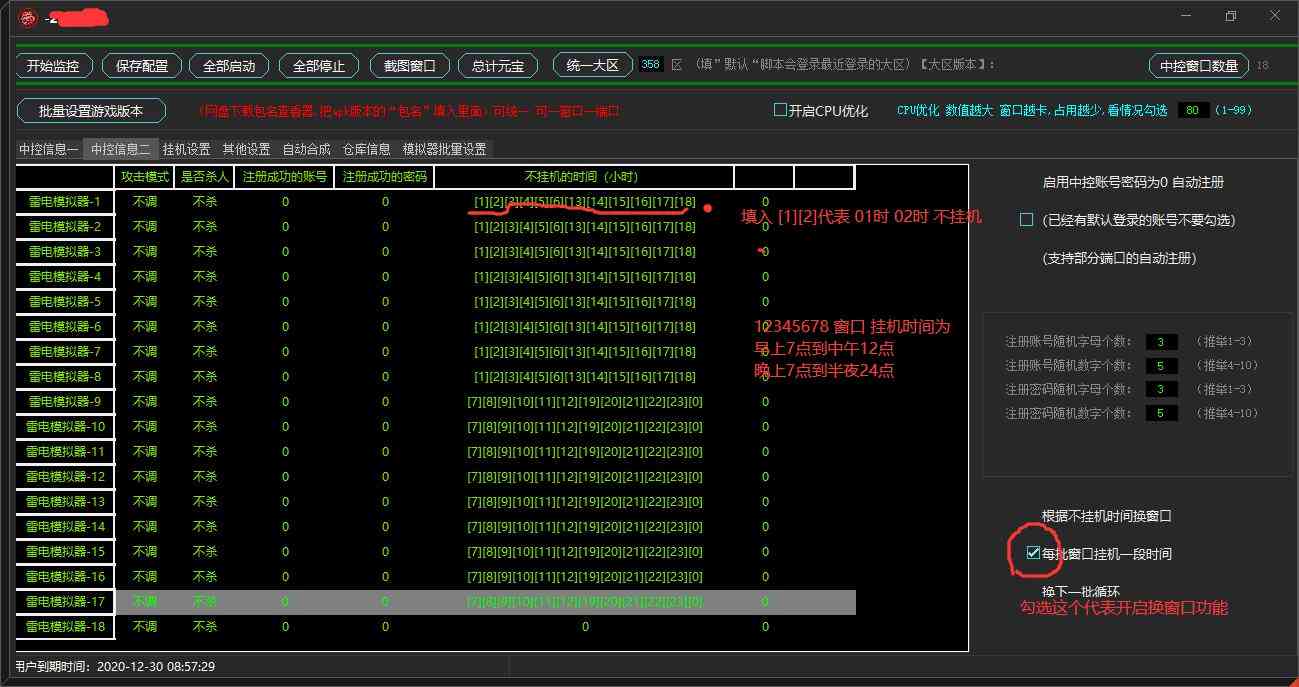The height and width of the screenshot is (687, 1299).
Task: Enable the 开启CPU优化 checkbox
Action: coord(781,110)
